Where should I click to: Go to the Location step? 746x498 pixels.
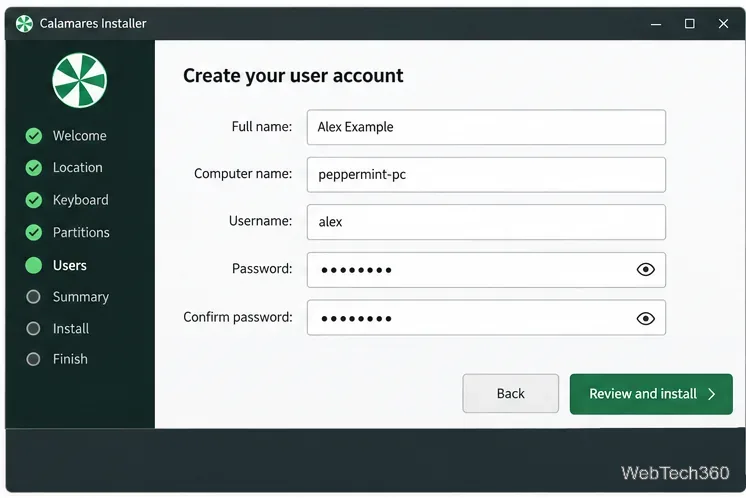[x=78, y=168]
